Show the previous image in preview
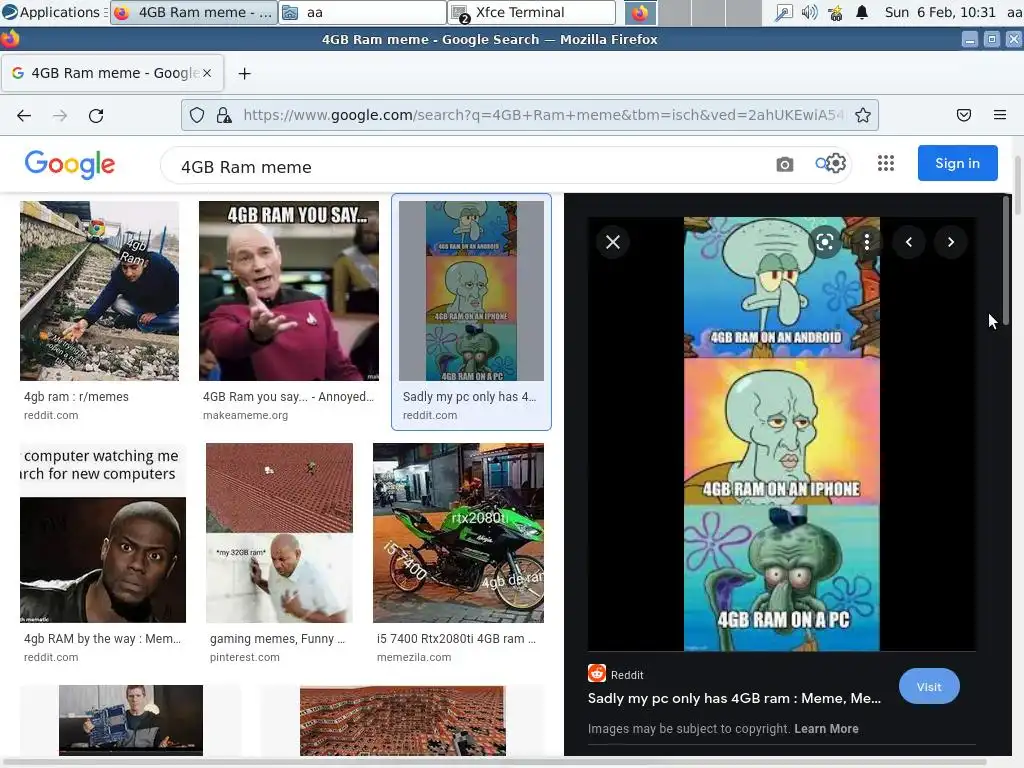Viewport: 1024px width, 768px height. [908, 242]
